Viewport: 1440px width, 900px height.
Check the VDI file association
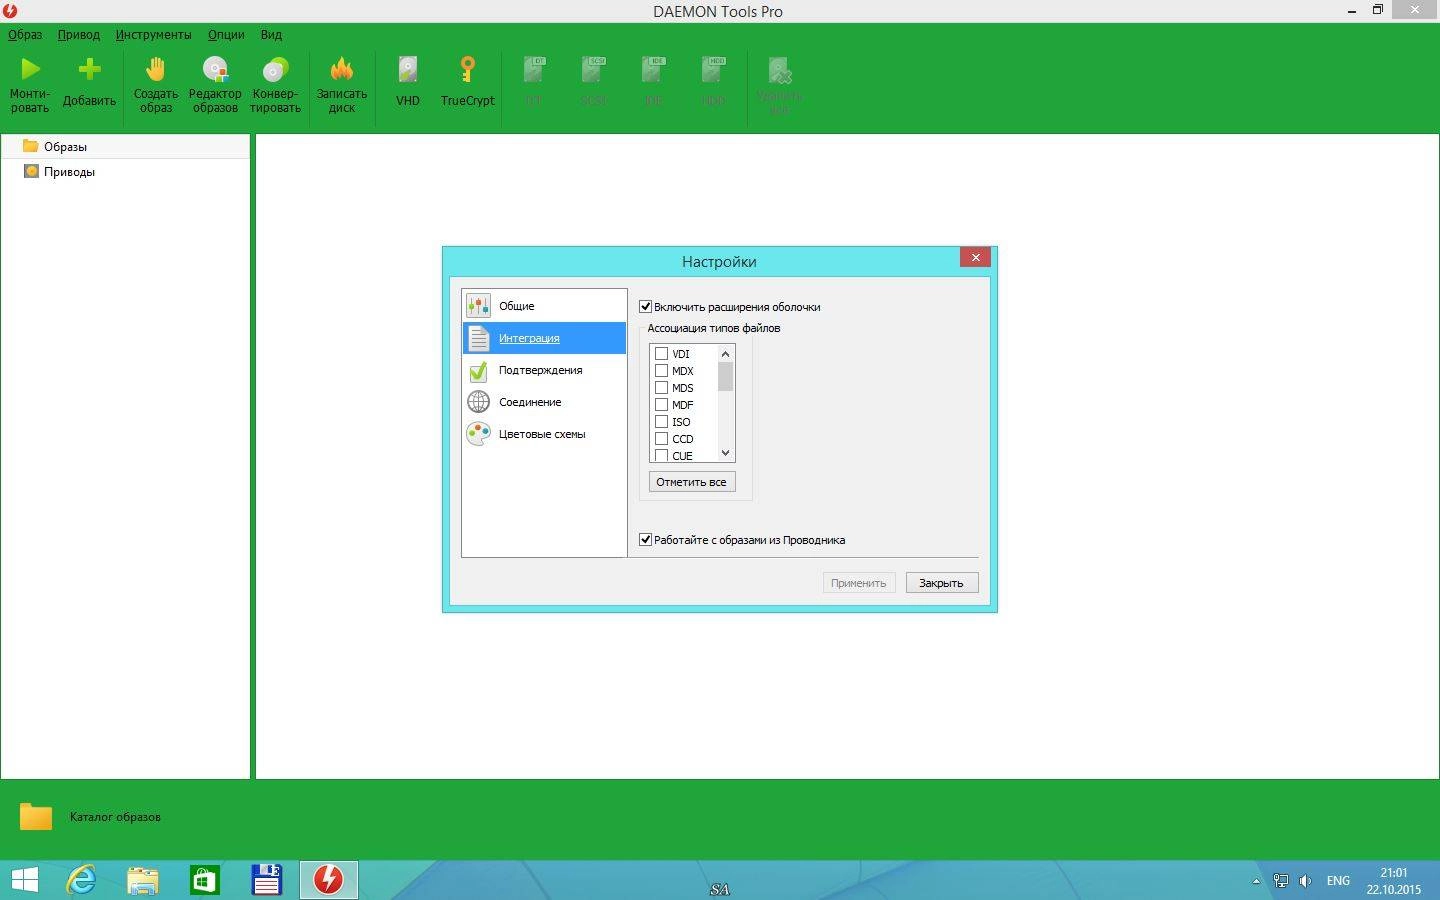(x=661, y=353)
